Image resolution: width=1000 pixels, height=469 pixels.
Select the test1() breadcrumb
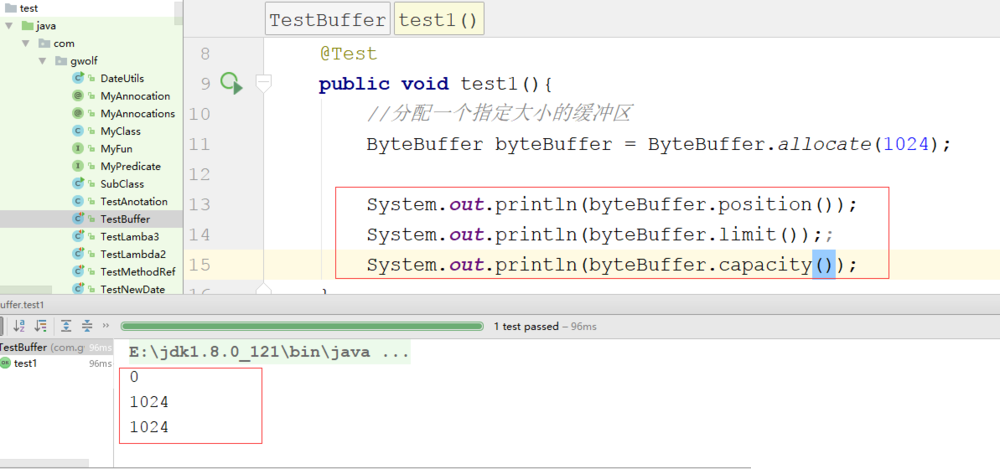click(x=439, y=20)
